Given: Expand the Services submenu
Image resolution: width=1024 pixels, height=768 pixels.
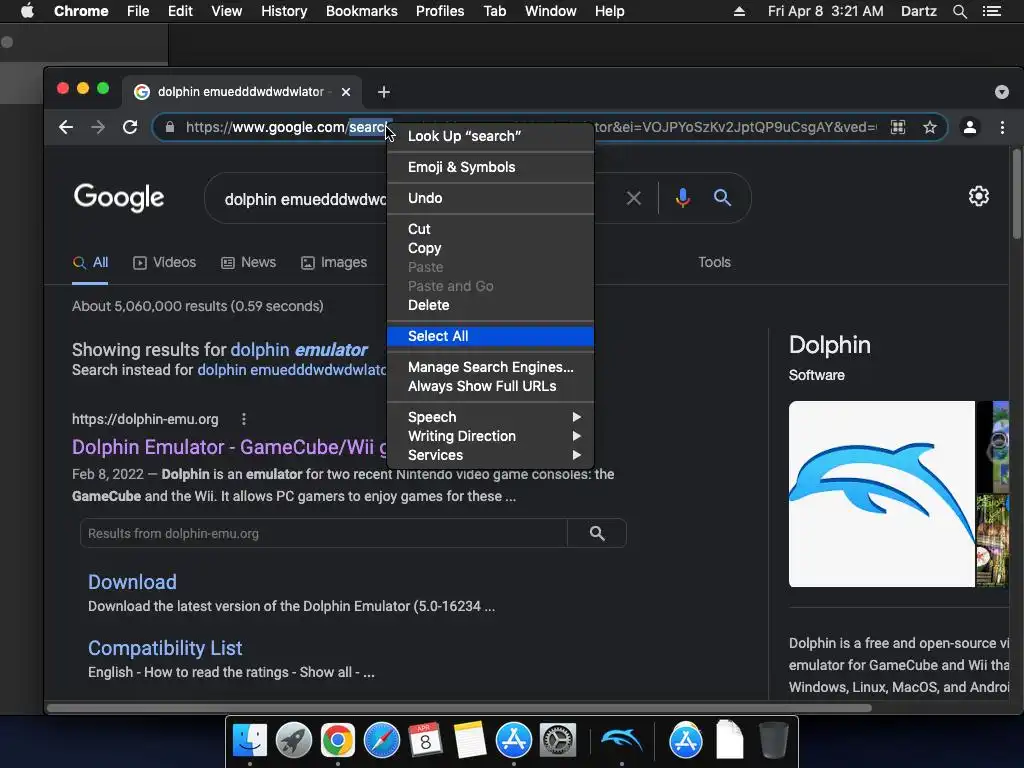Looking at the screenshot, I should point(490,455).
